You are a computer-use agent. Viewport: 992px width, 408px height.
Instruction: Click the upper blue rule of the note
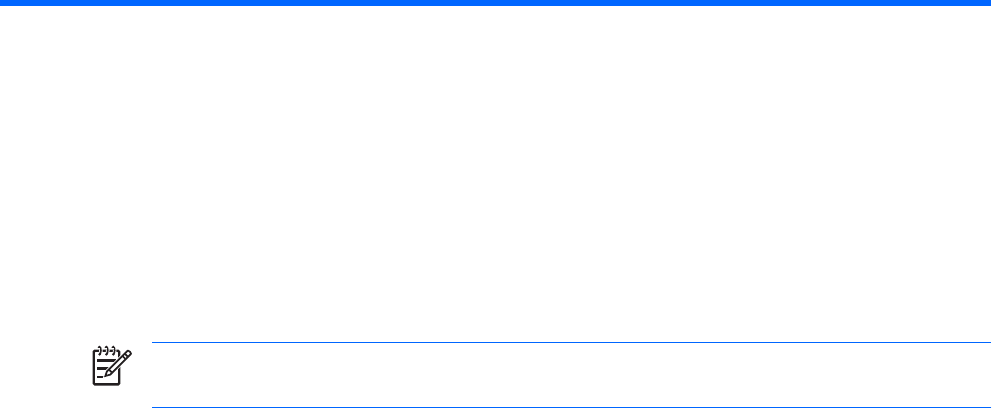571,343
